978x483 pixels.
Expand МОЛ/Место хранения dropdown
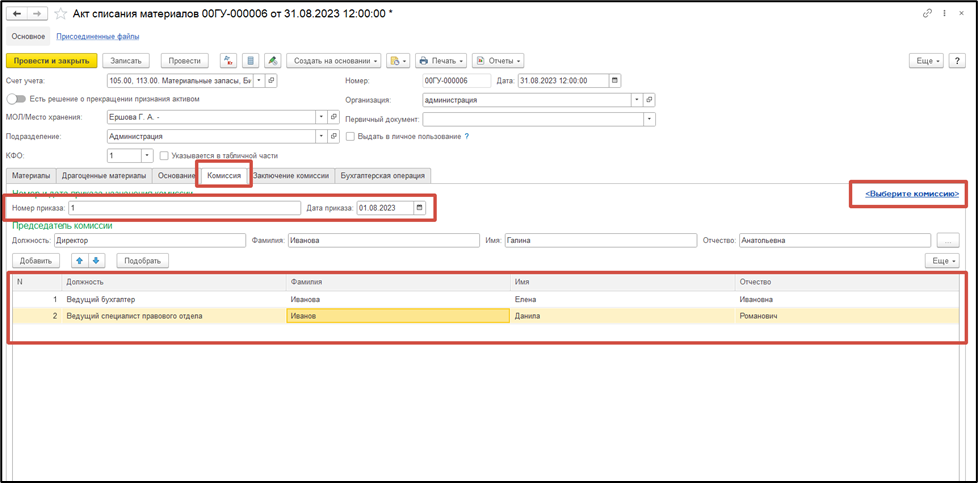tap(321, 117)
